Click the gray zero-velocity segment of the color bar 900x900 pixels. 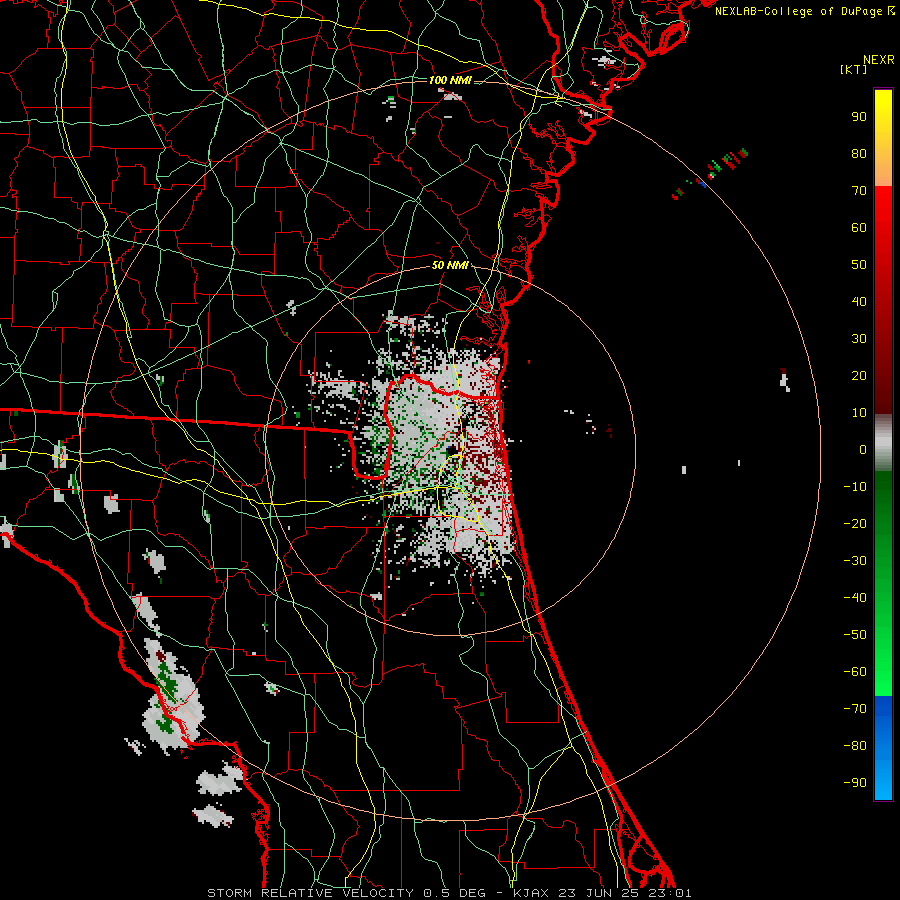pos(883,443)
